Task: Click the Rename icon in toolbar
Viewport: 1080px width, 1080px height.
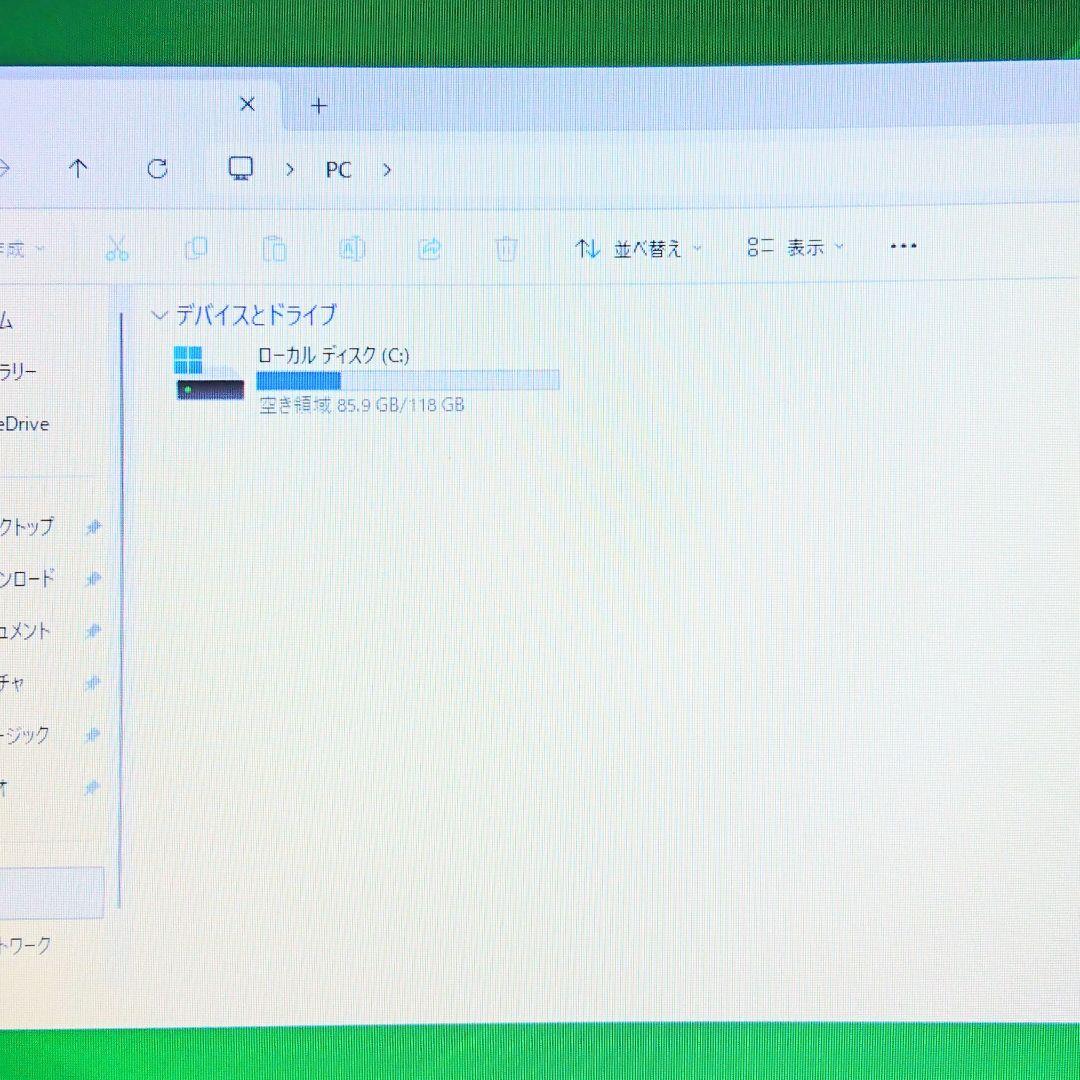Action: point(352,248)
